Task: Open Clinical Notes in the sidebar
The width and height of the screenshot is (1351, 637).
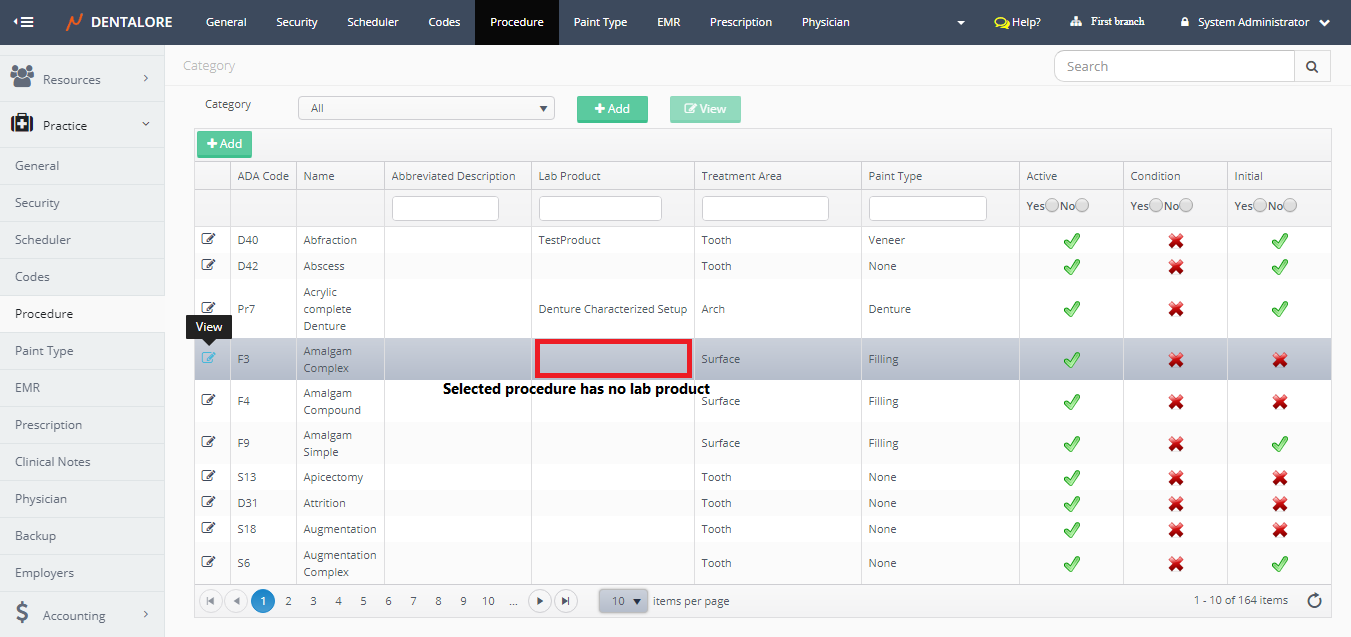Action: (52, 462)
